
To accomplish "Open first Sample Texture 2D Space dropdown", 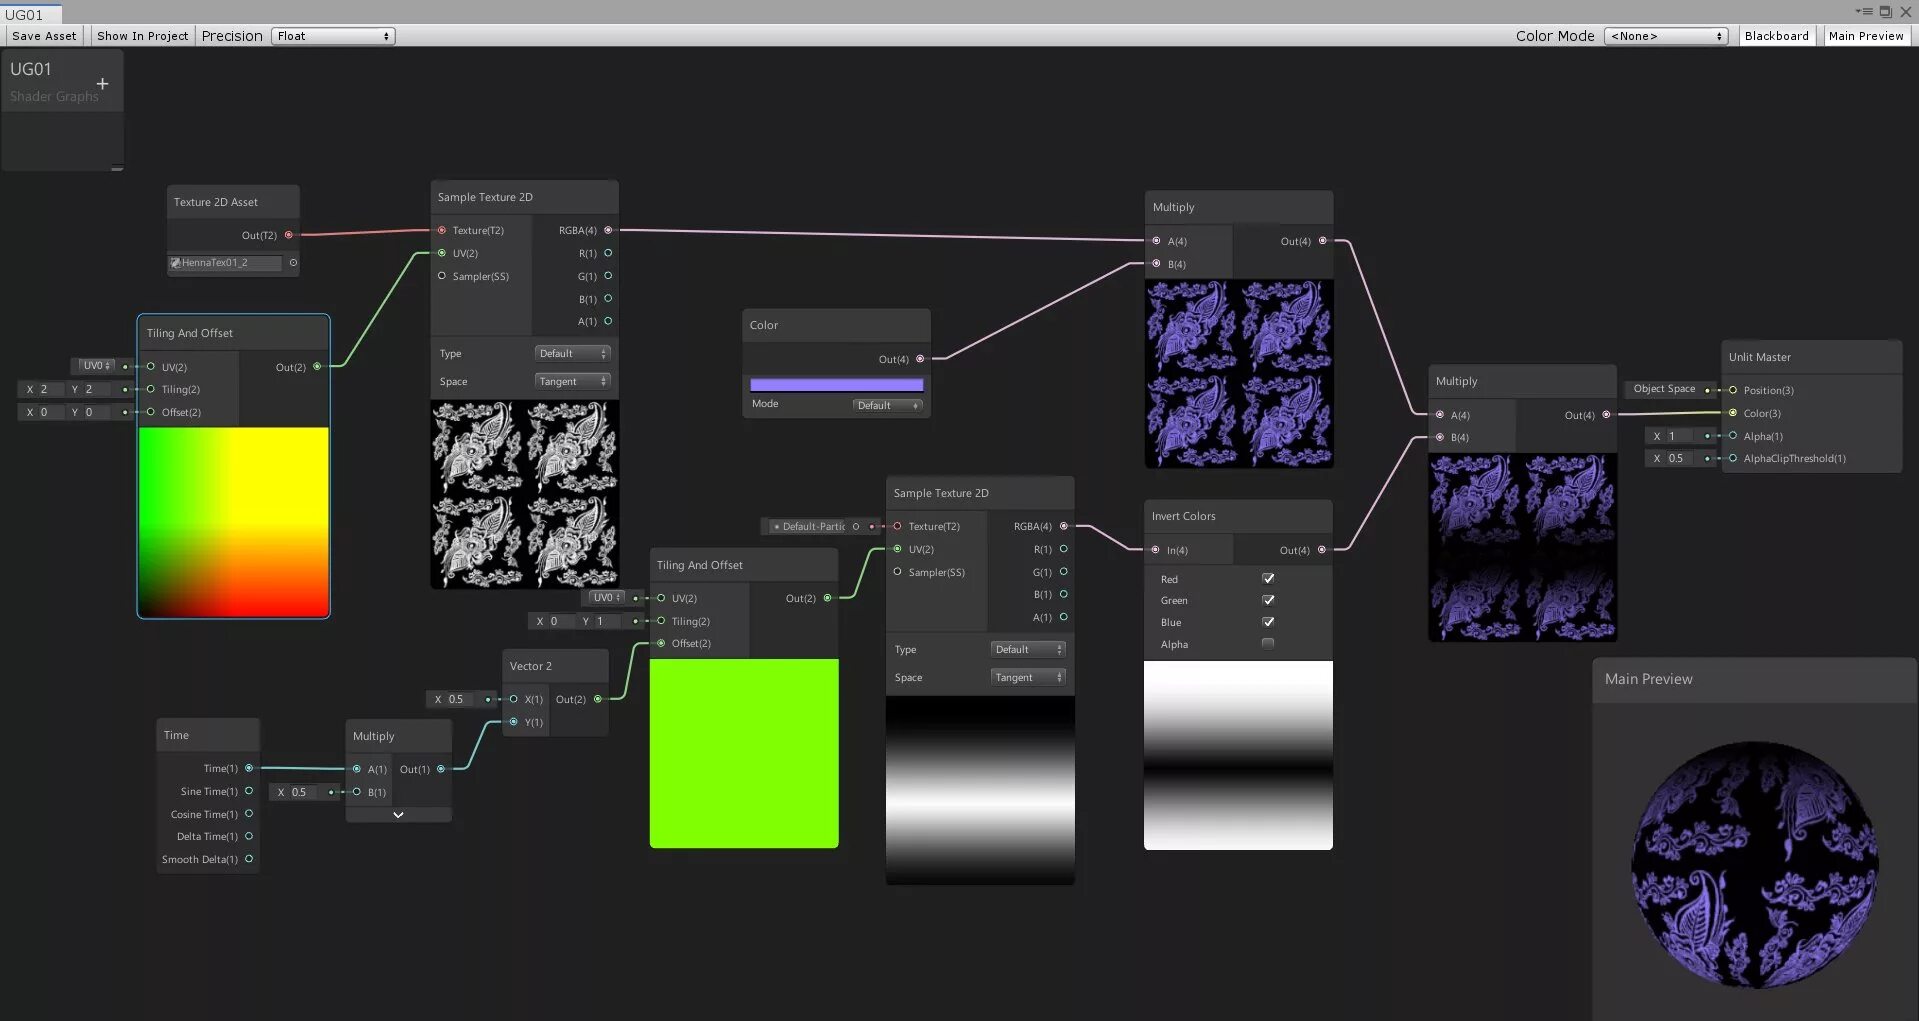I will pyautogui.click(x=572, y=381).
